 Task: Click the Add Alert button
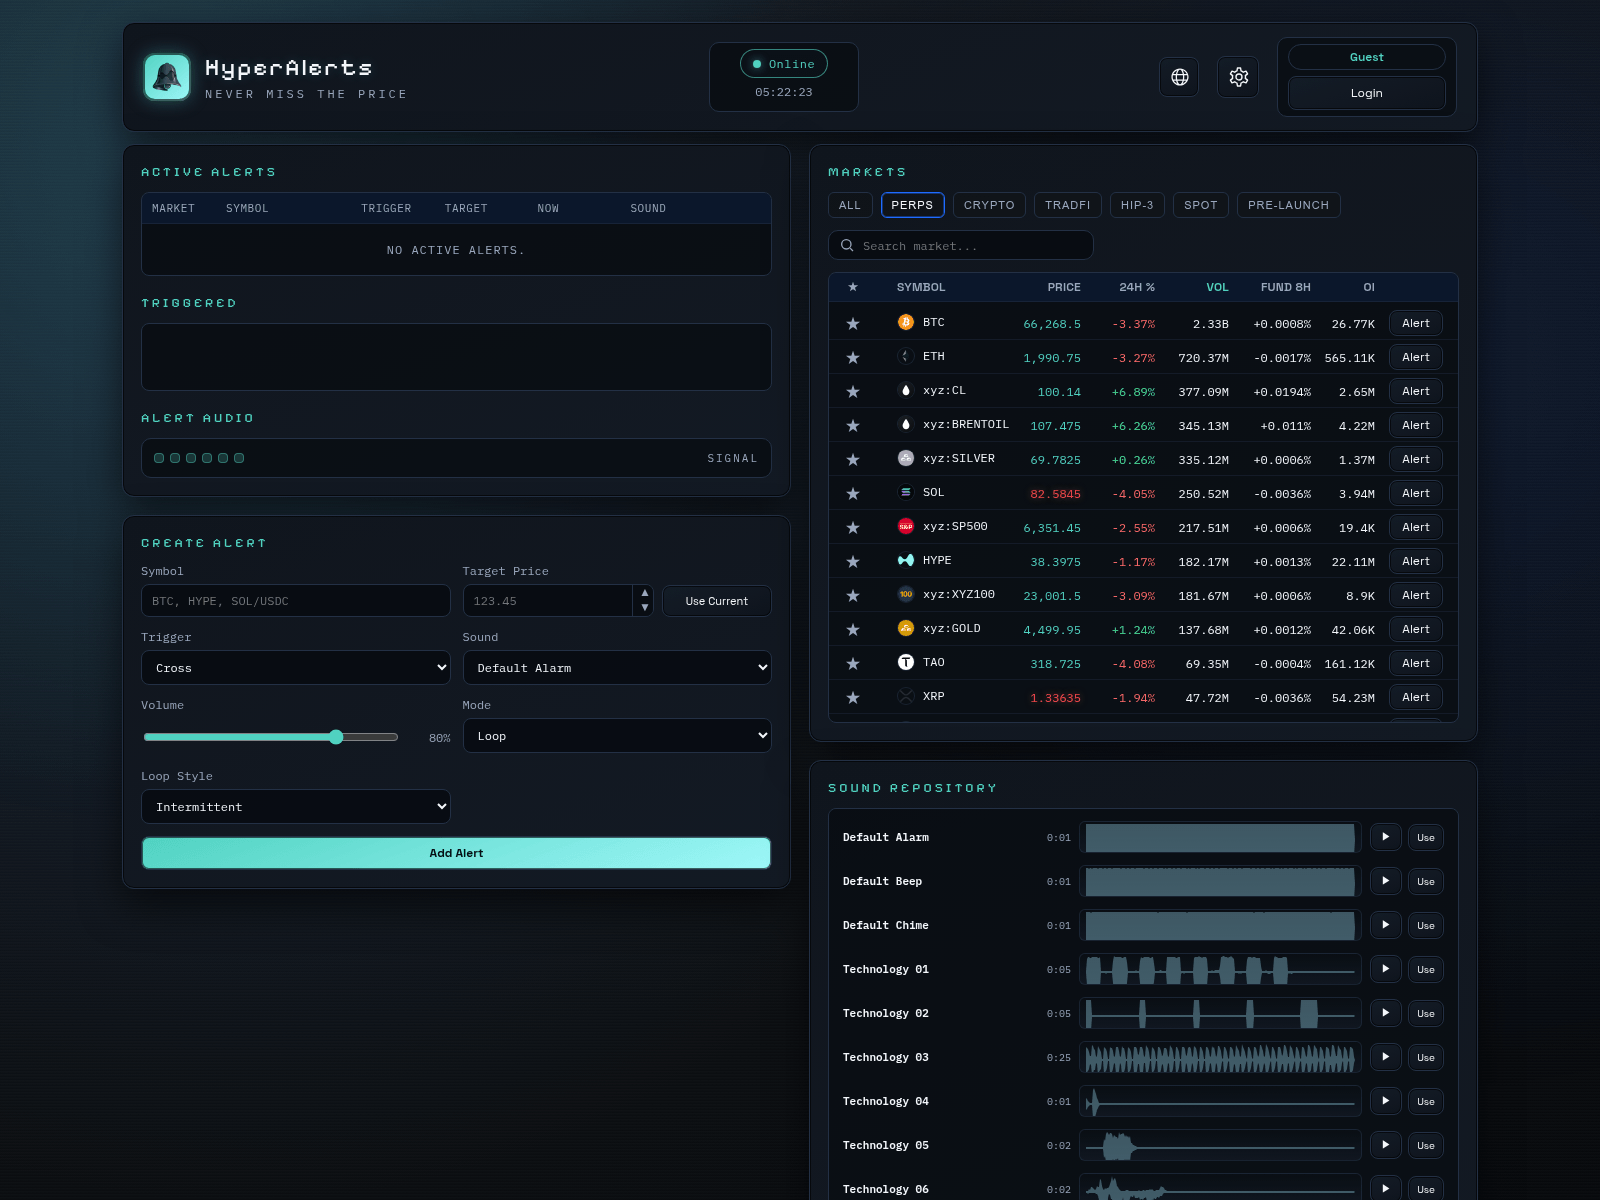click(456, 853)
